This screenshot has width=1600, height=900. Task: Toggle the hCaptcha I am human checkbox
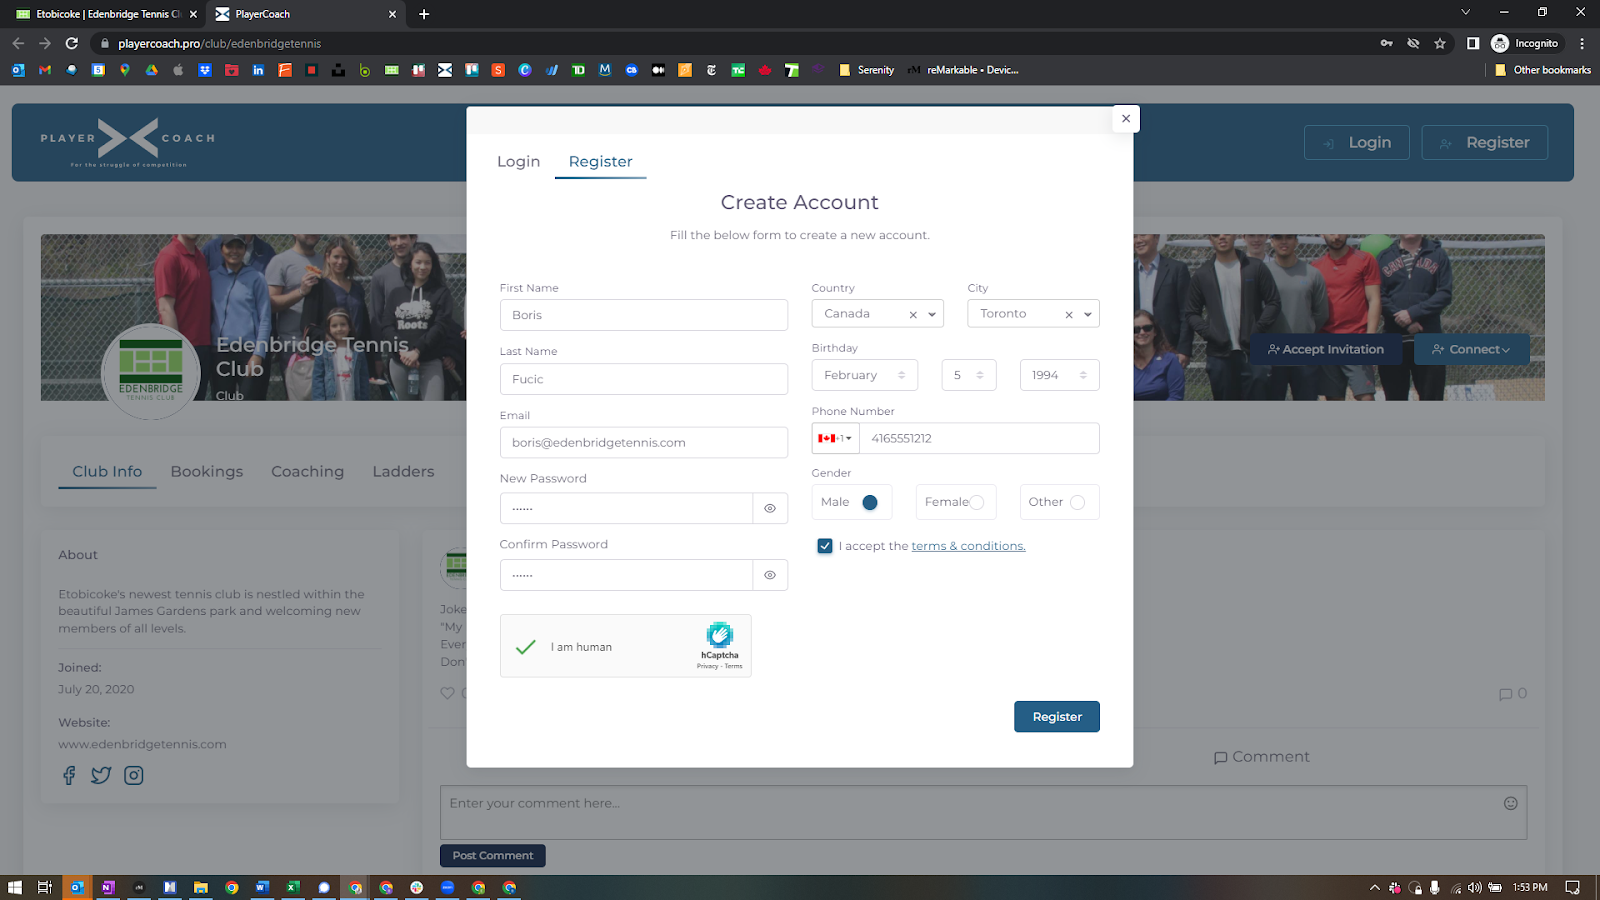point(526,647)
